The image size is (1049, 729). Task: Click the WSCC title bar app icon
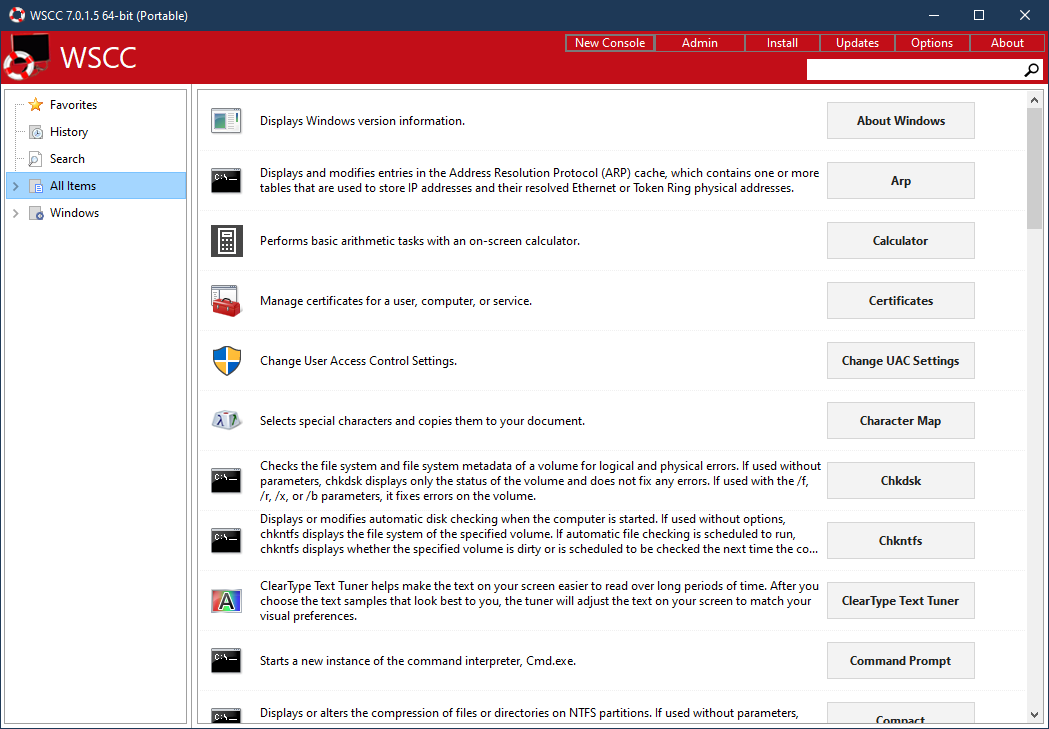point(17,15)
